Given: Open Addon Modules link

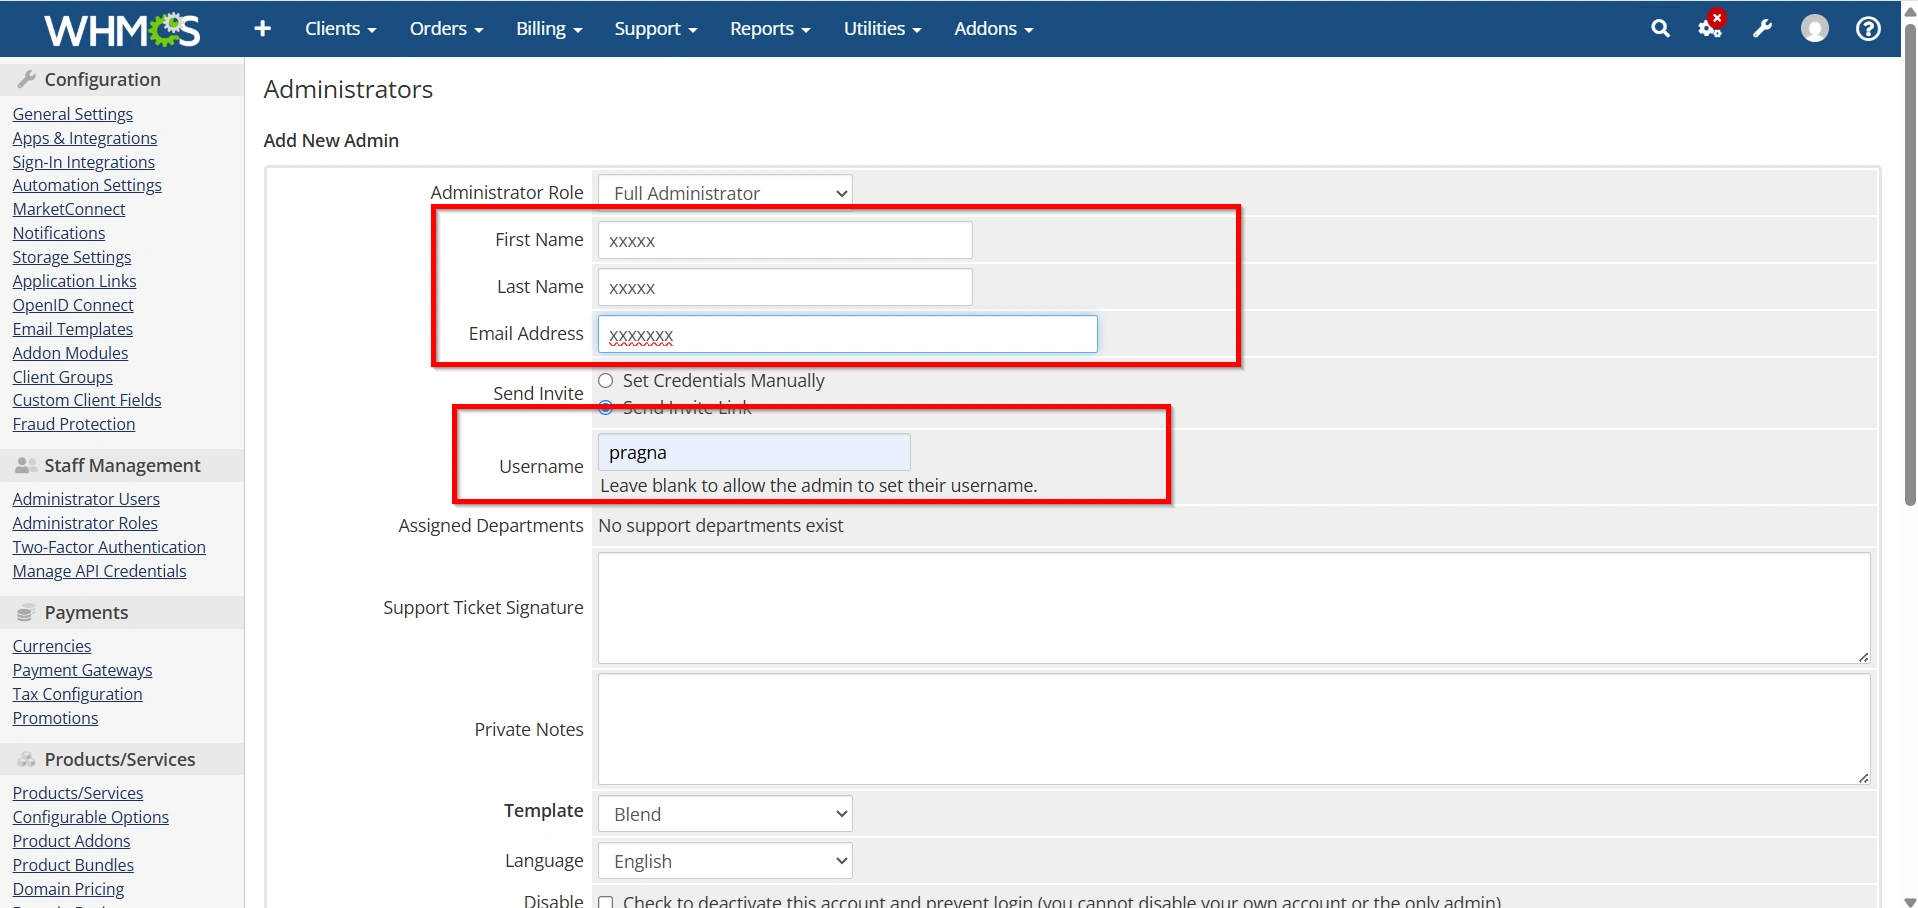Looking at the screenshot, I should click(x=71, y=353).
